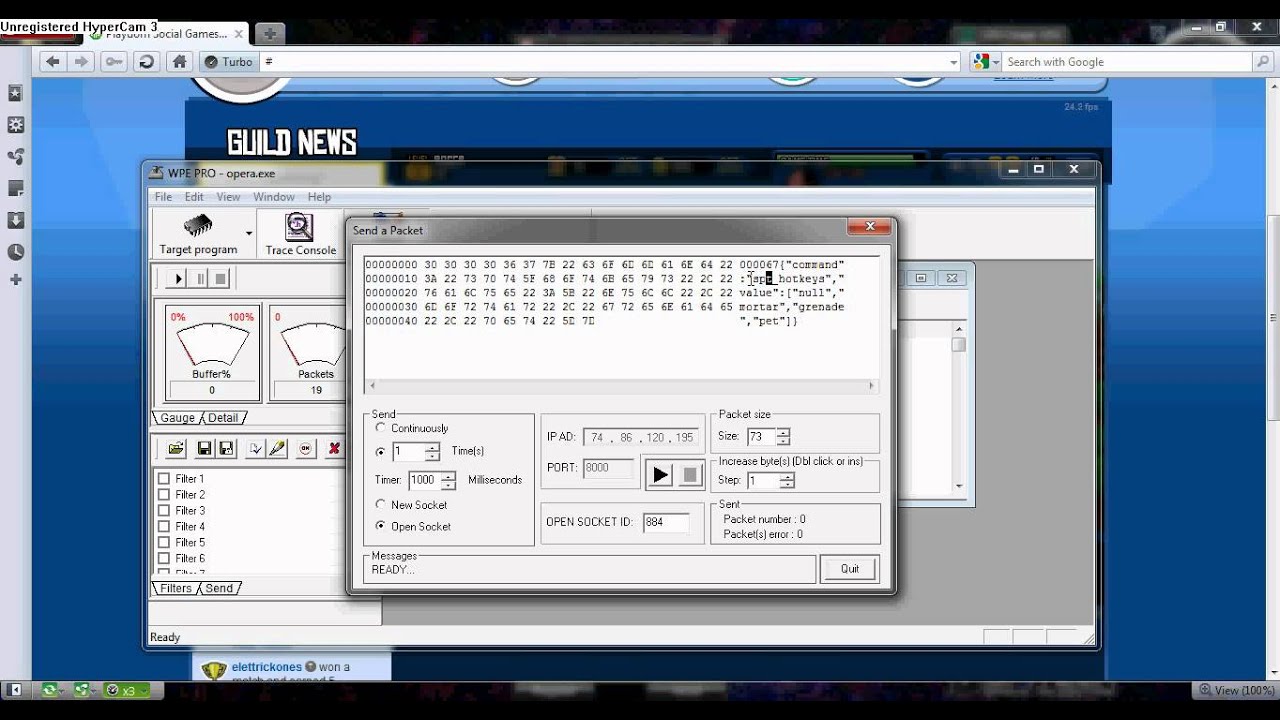Viewport: 1280px width, 720px height.
Task: Start logging with the play button
Action: point(179,278)
